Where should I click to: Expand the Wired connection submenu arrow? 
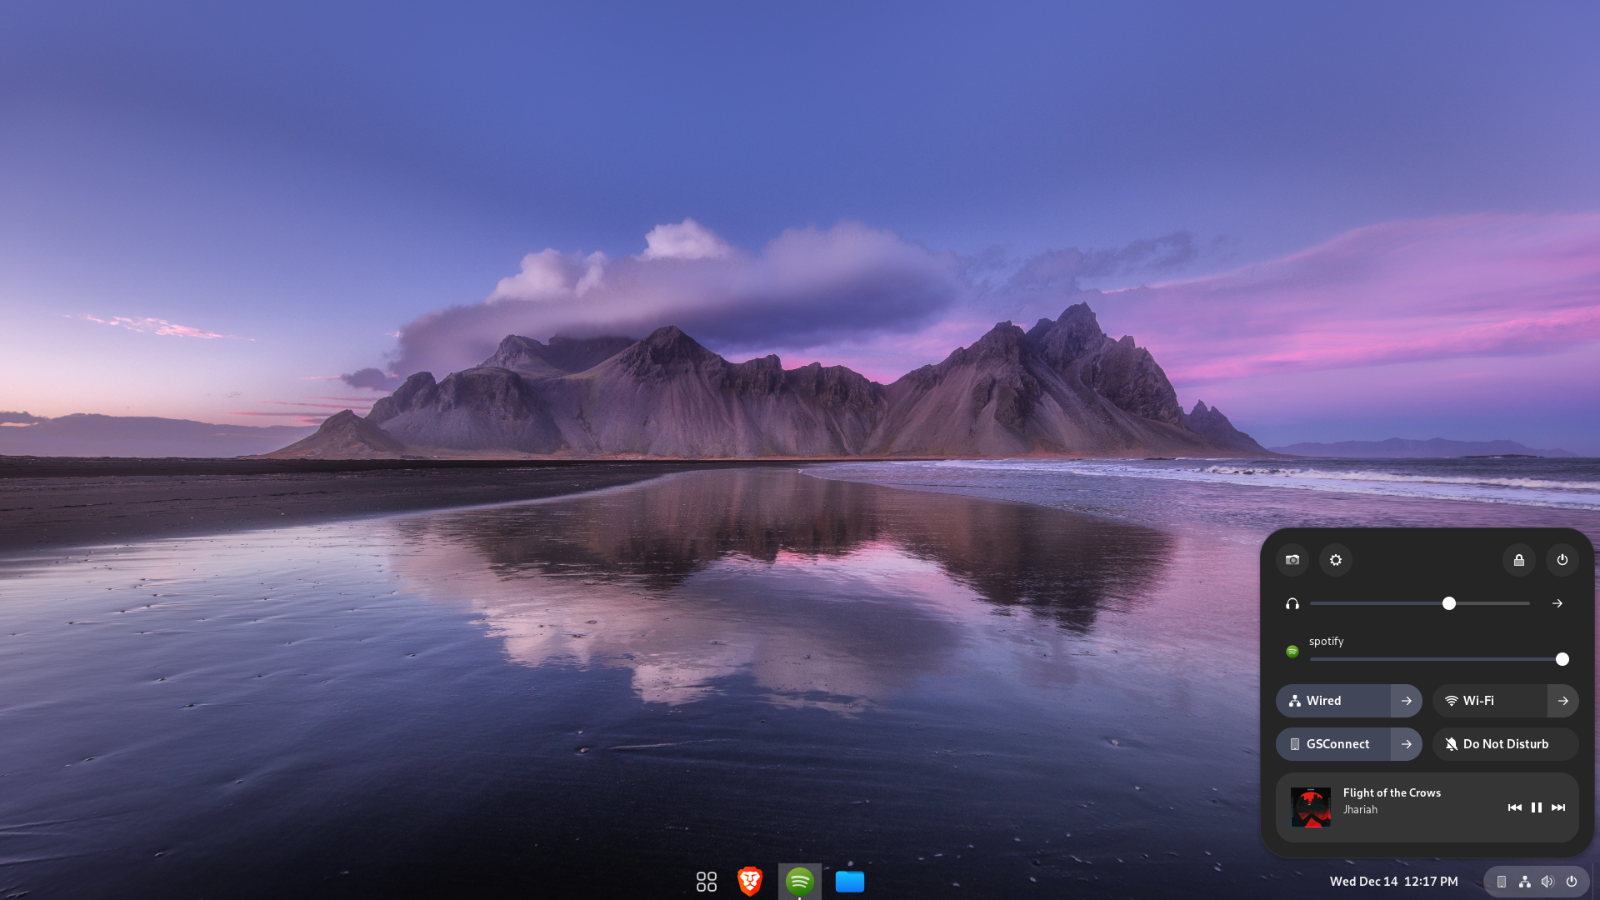1406,701
